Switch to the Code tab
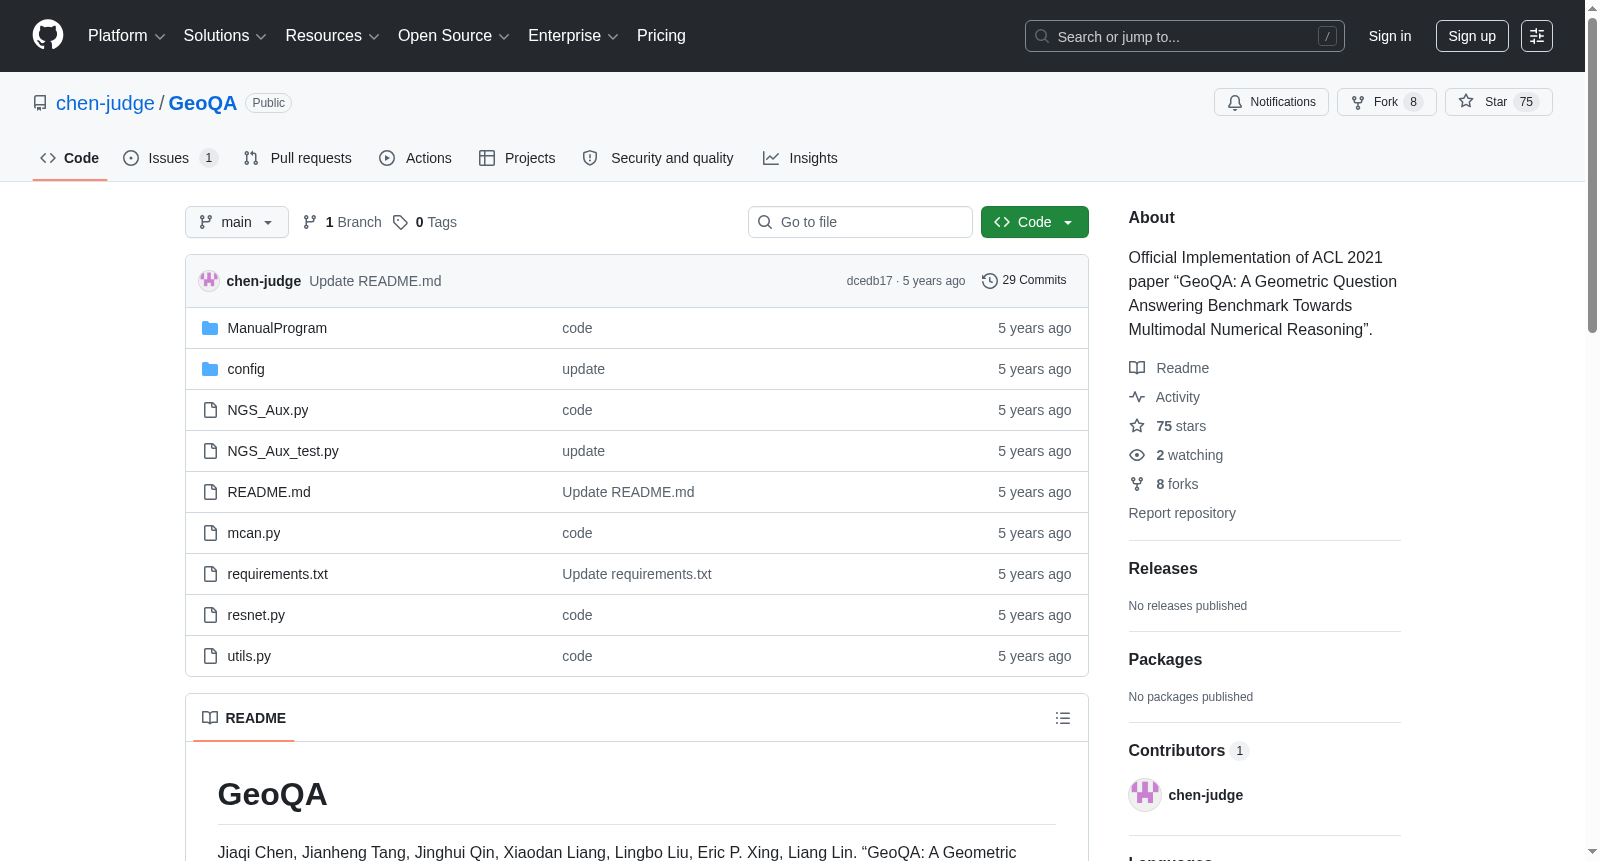The image size is (1600, 861). point(70,158)
